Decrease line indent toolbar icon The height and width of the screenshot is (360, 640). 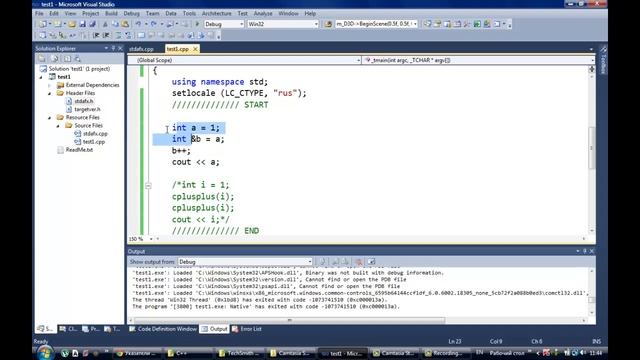click(x=96, y=36)
